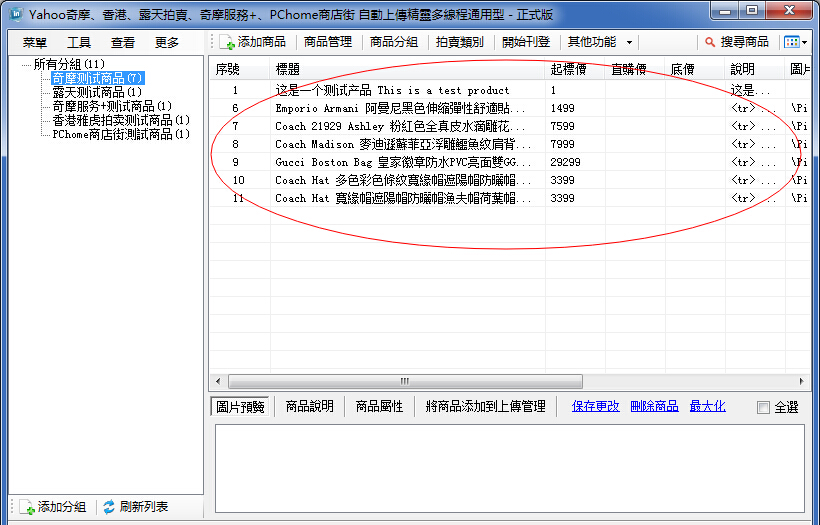Click the 添加商品 add-product icon
The height and width of the screenshot is (525, 820).
pyautogui.click(x=227, y=42)
